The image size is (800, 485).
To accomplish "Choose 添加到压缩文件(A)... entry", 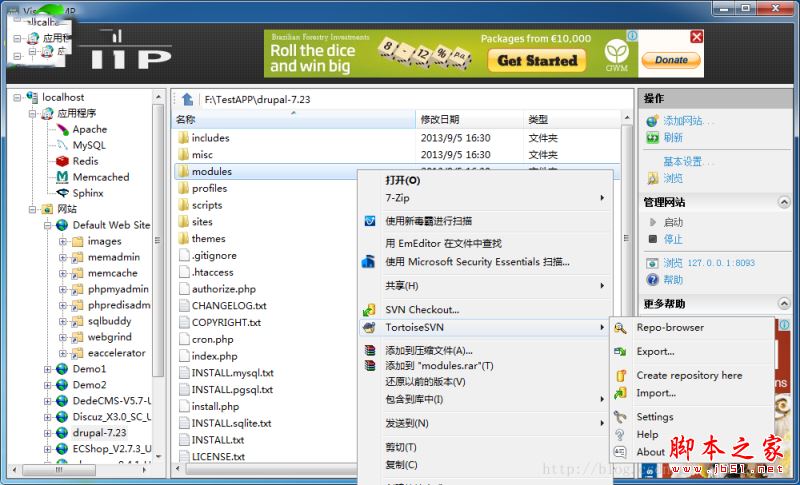I will tap(486, 350).
